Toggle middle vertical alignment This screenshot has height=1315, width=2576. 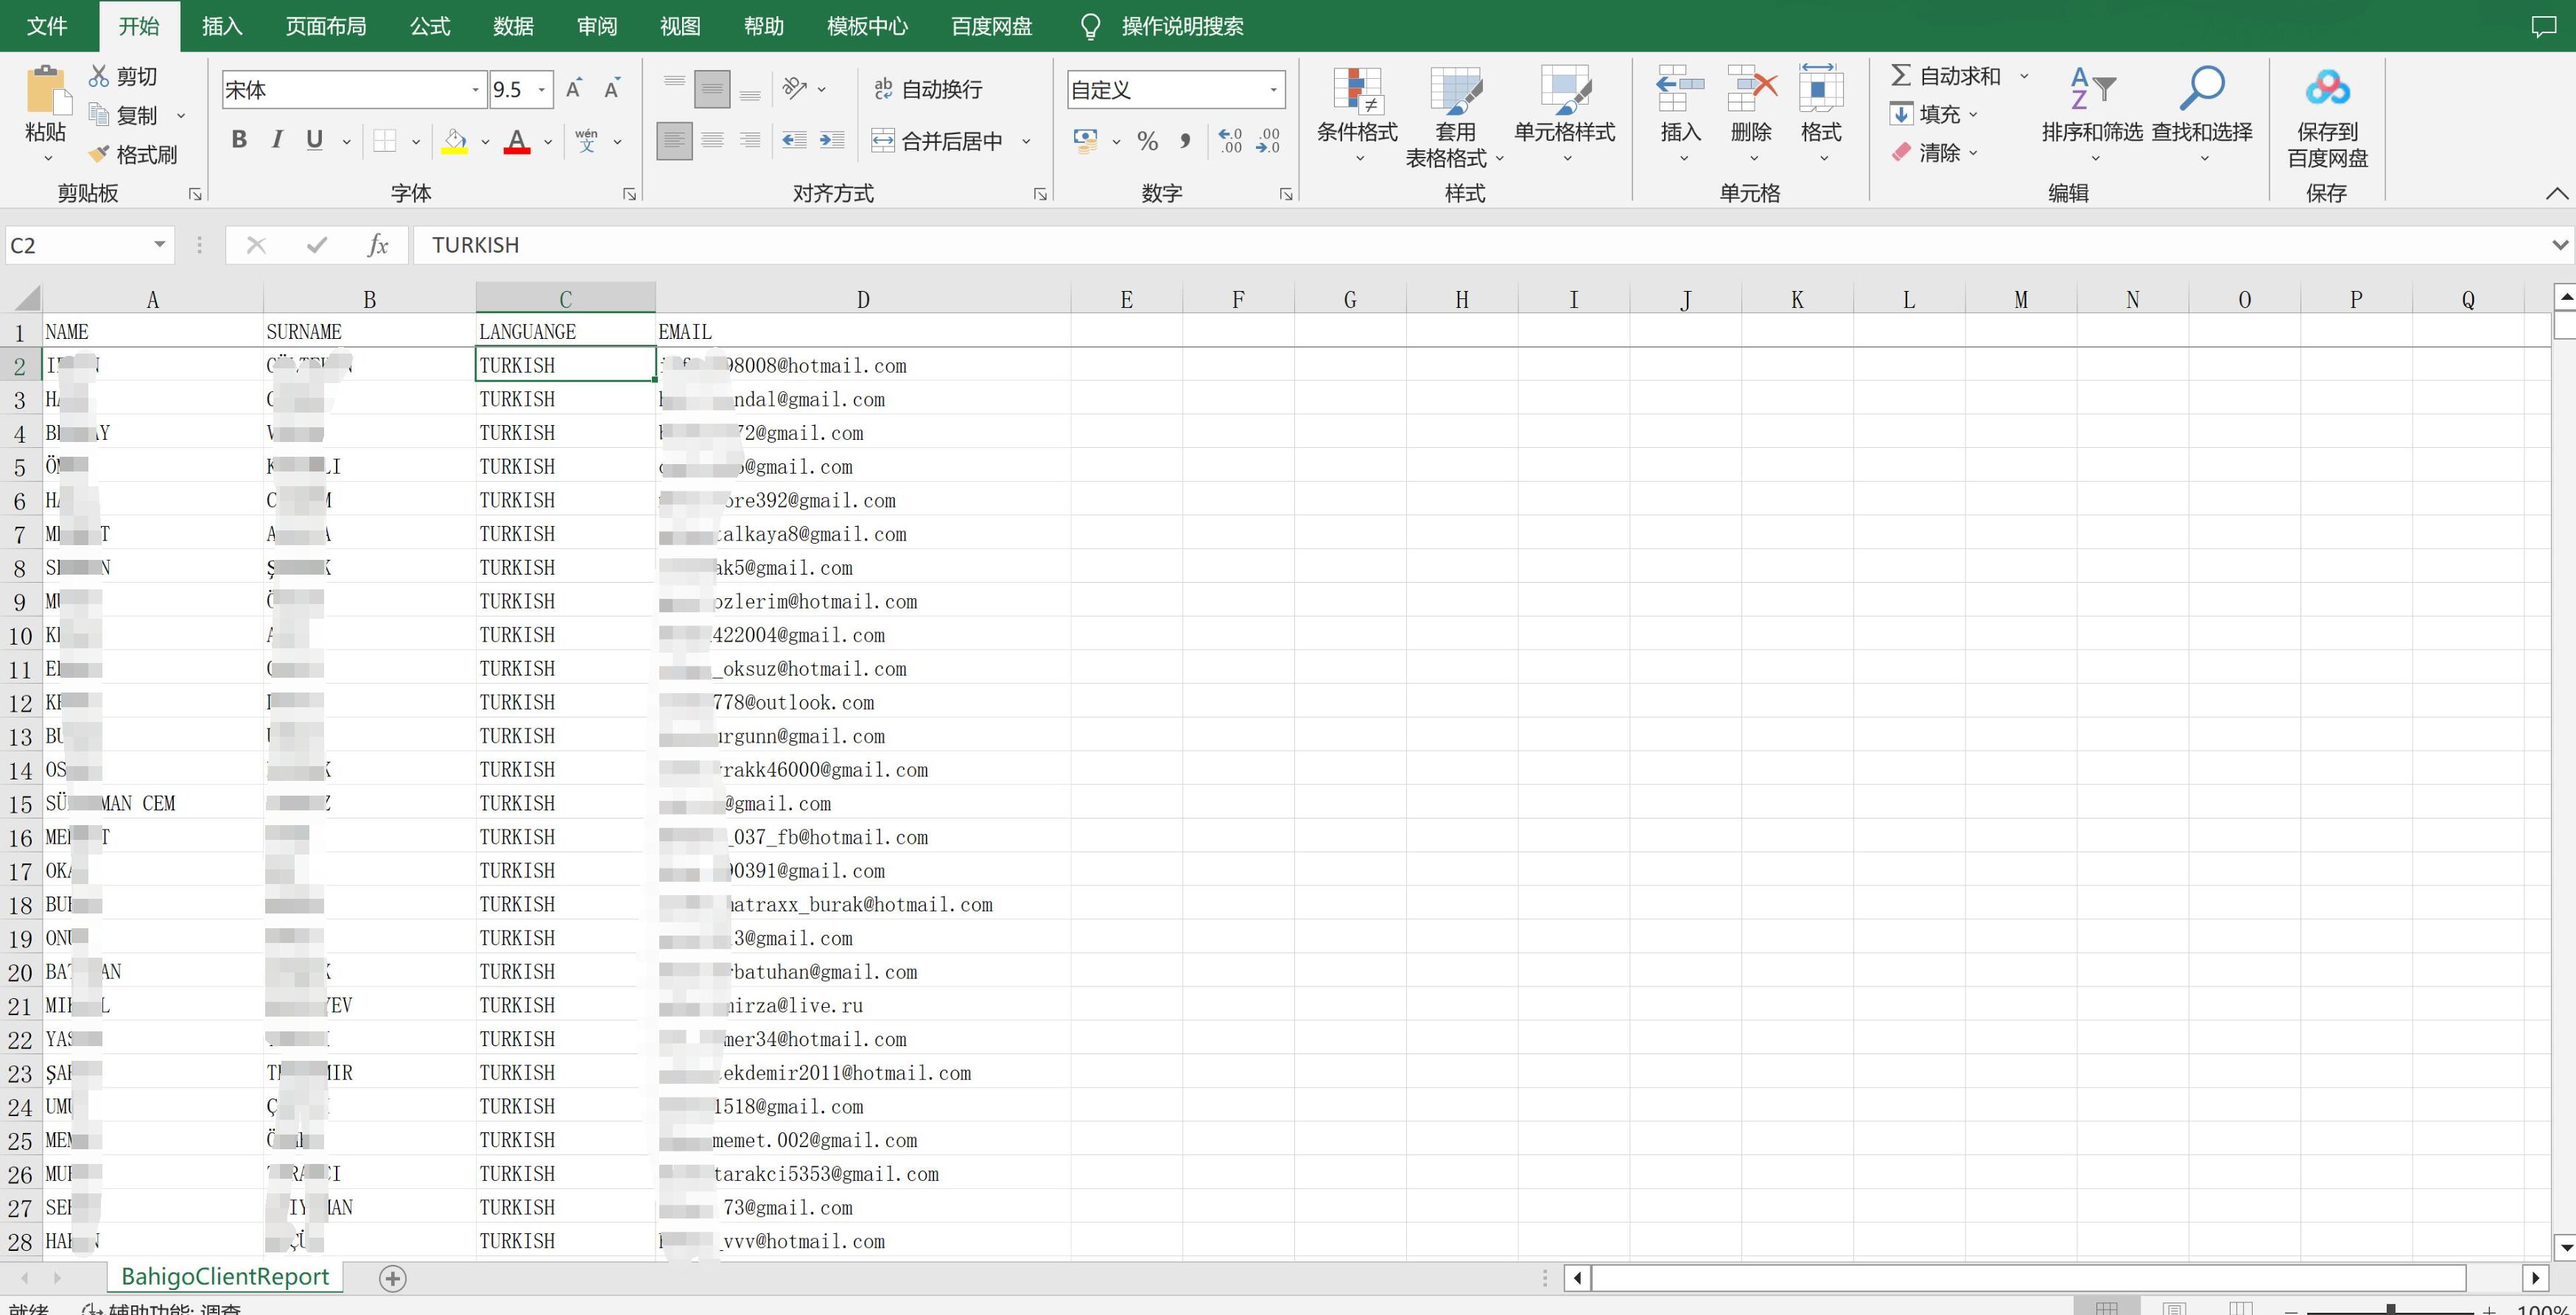[712, 89]
